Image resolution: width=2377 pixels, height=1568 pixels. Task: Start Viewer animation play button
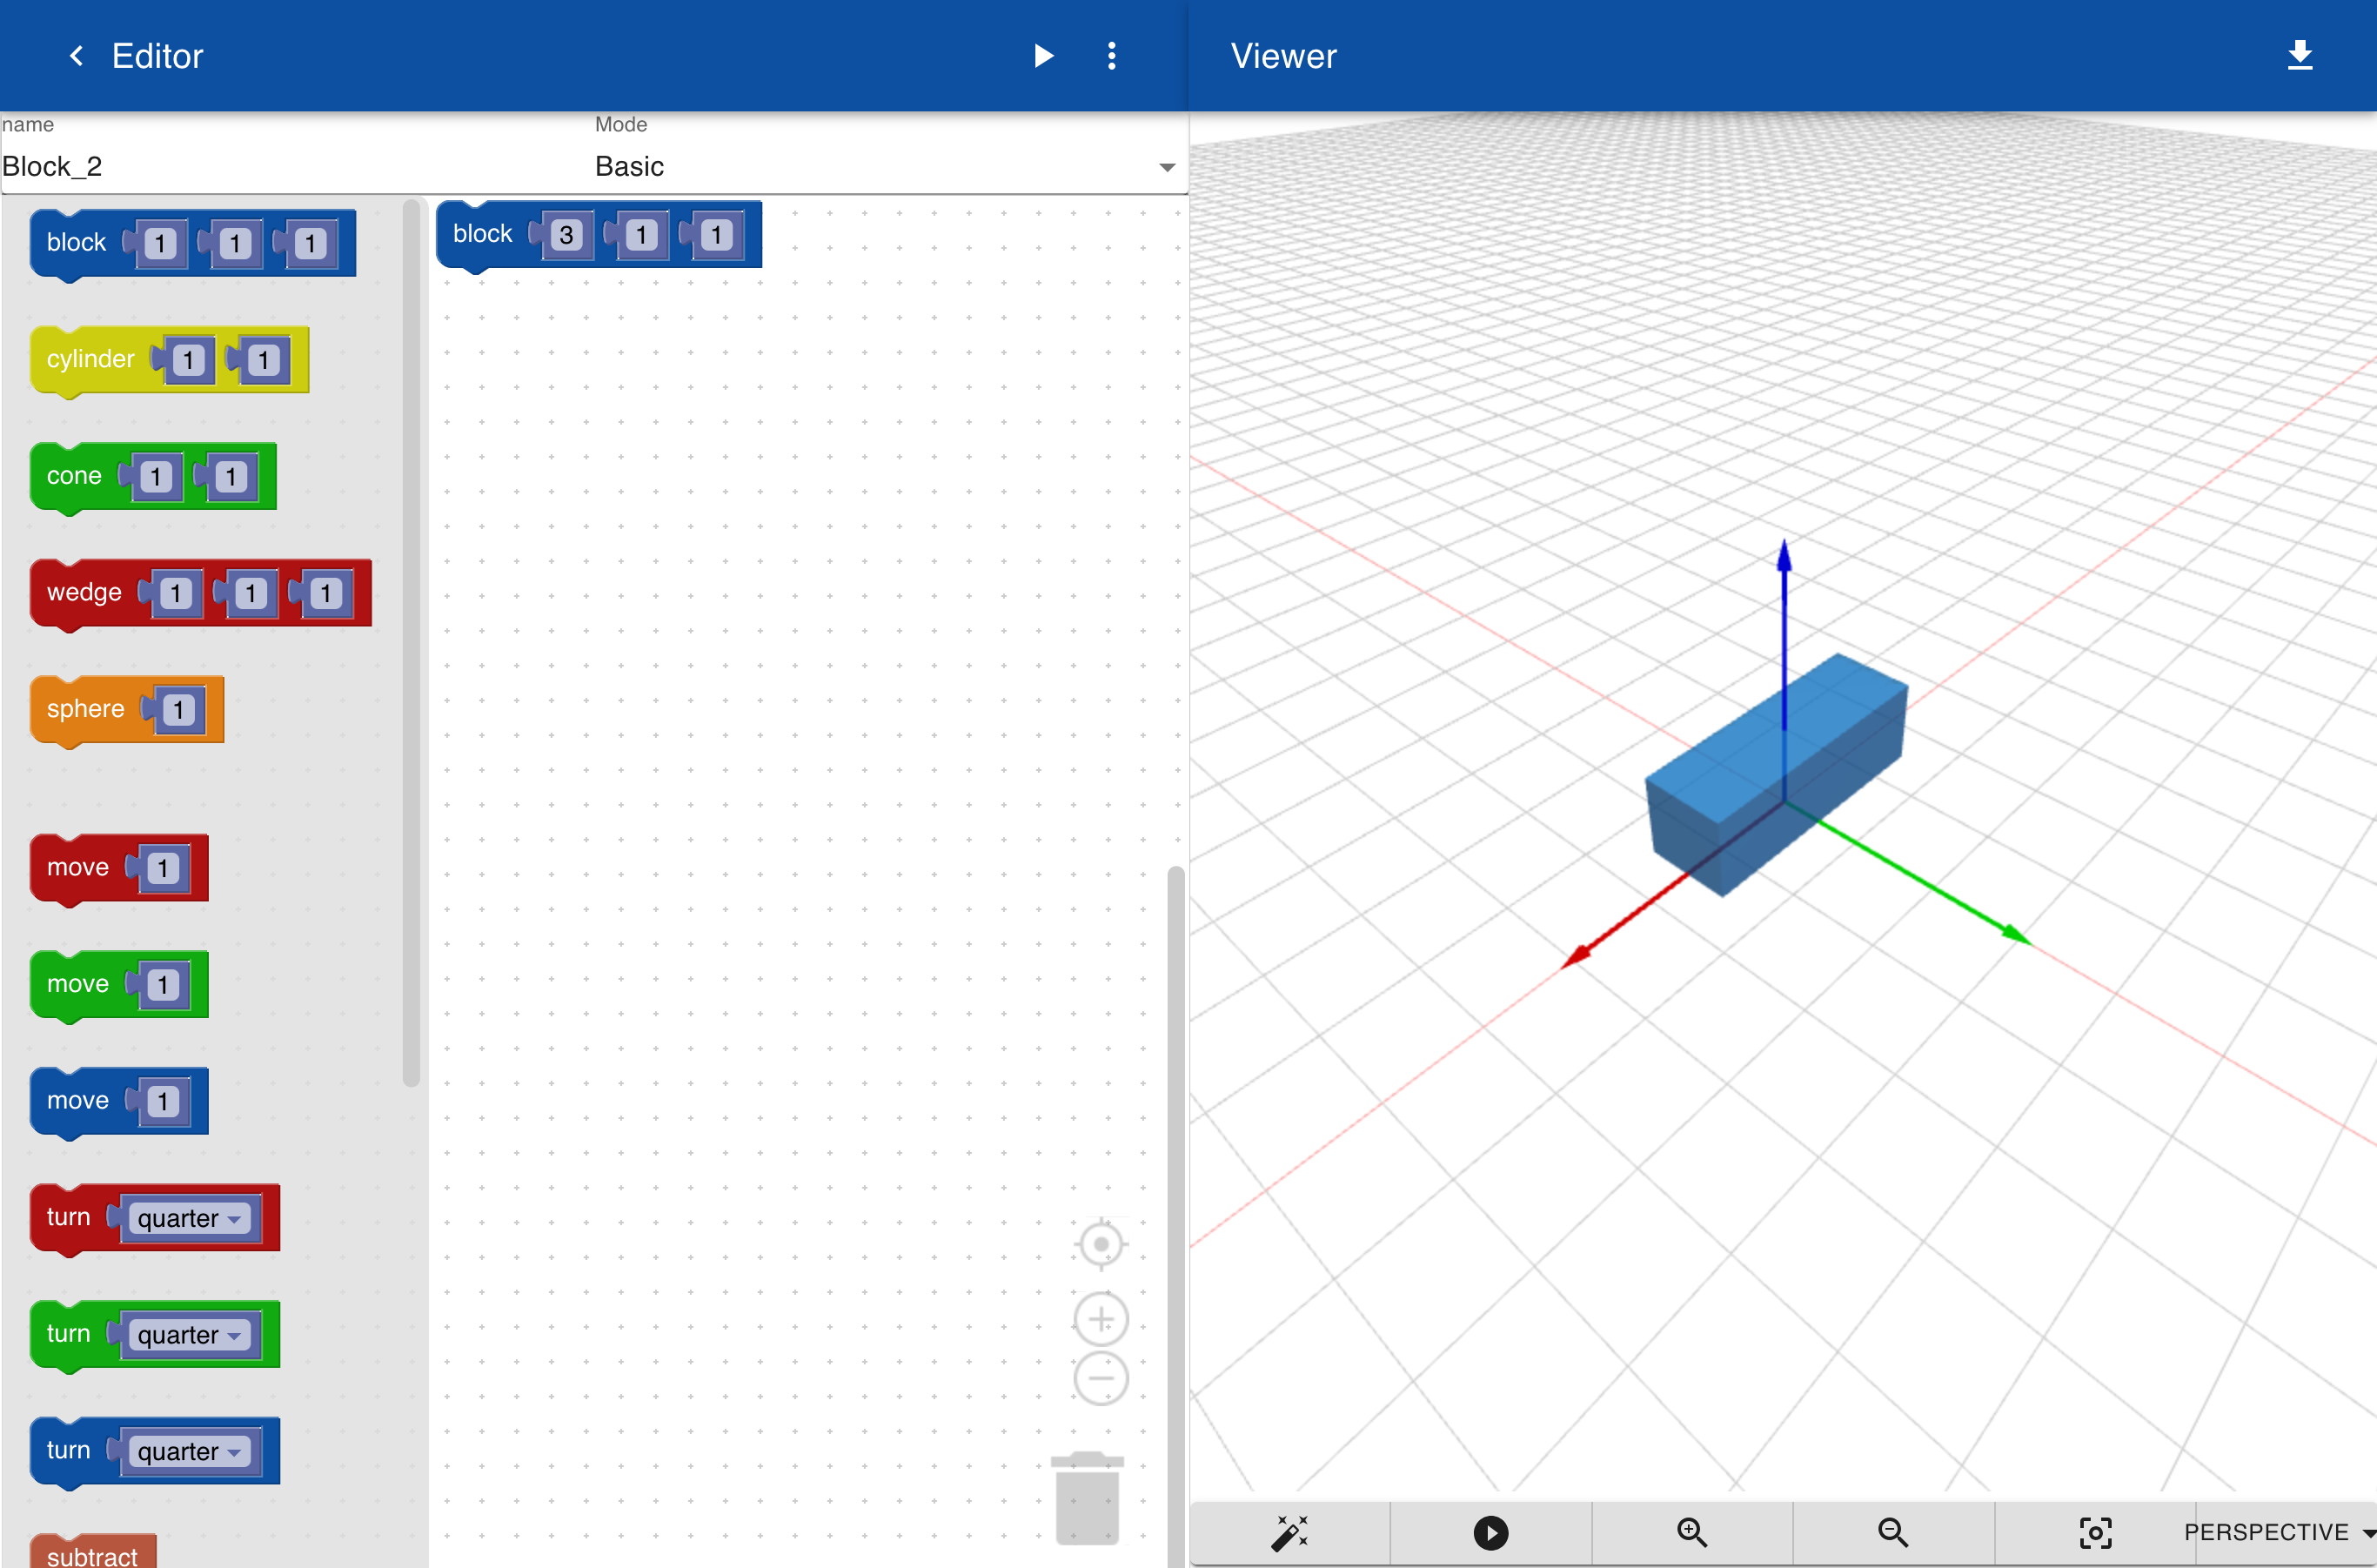click(1491, 1533)
